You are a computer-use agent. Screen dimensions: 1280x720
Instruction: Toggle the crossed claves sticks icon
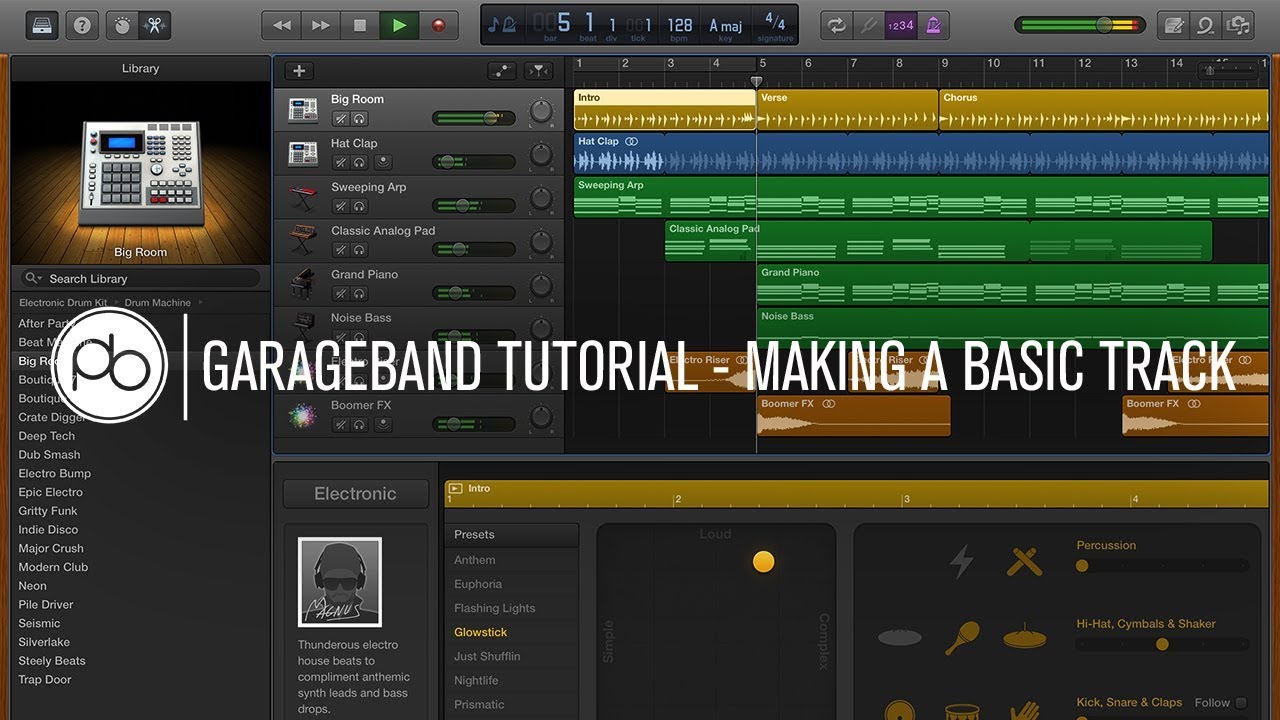click(1024, 562)
